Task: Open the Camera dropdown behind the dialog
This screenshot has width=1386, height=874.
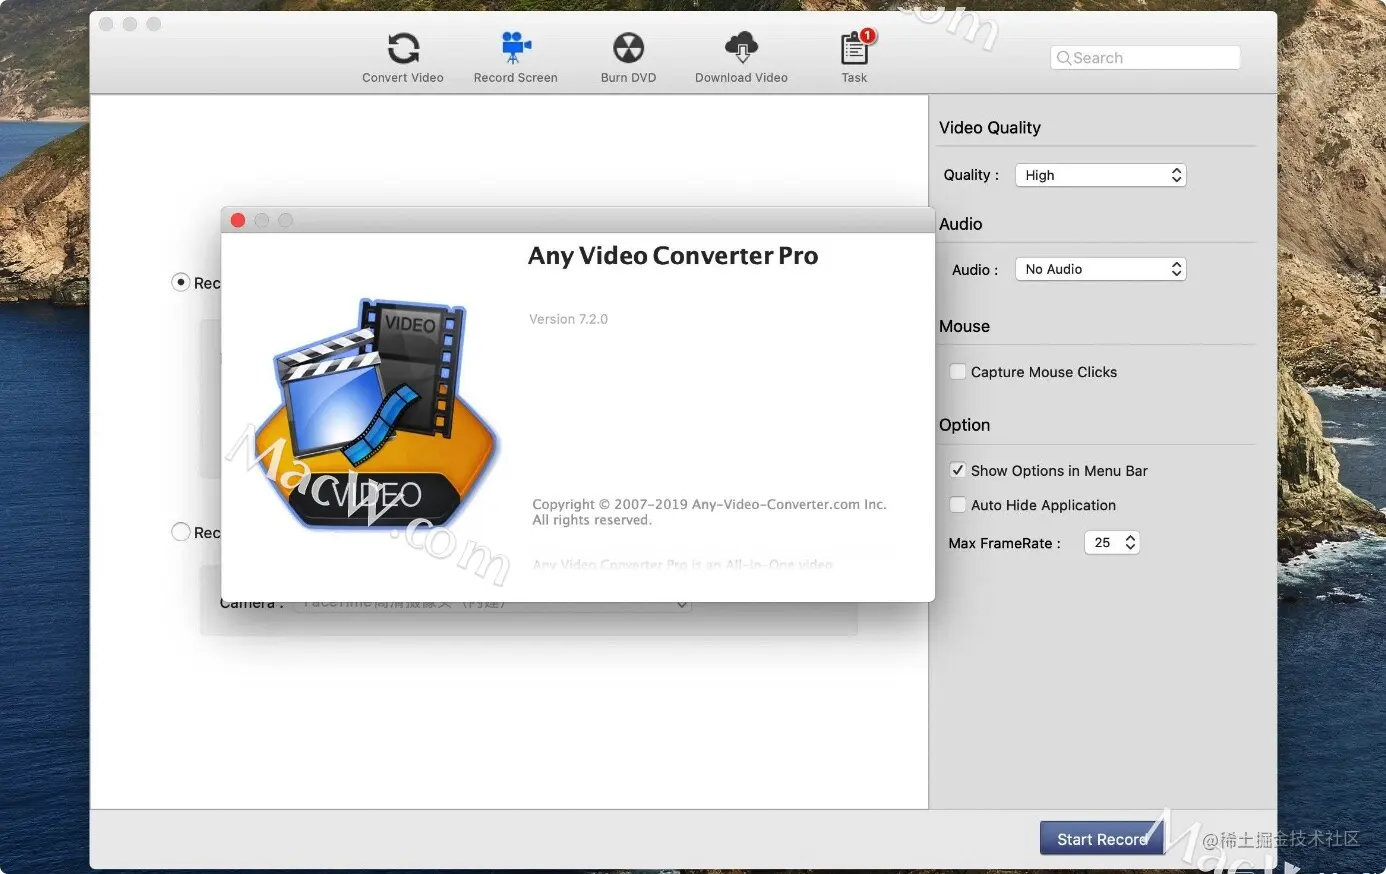Action: [x=492, y=605]
